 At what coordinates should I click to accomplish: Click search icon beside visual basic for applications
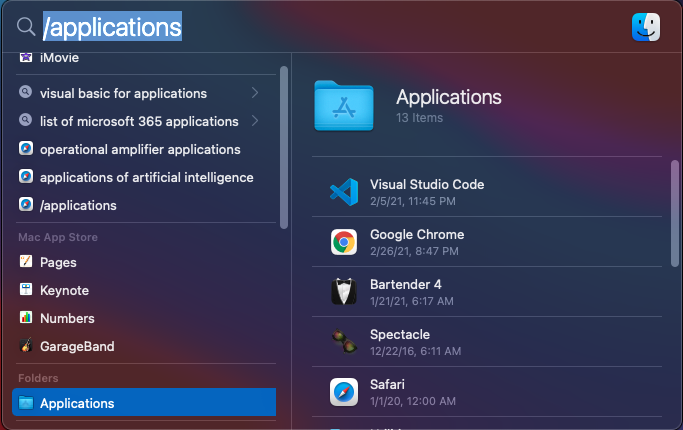click(26, 92)
